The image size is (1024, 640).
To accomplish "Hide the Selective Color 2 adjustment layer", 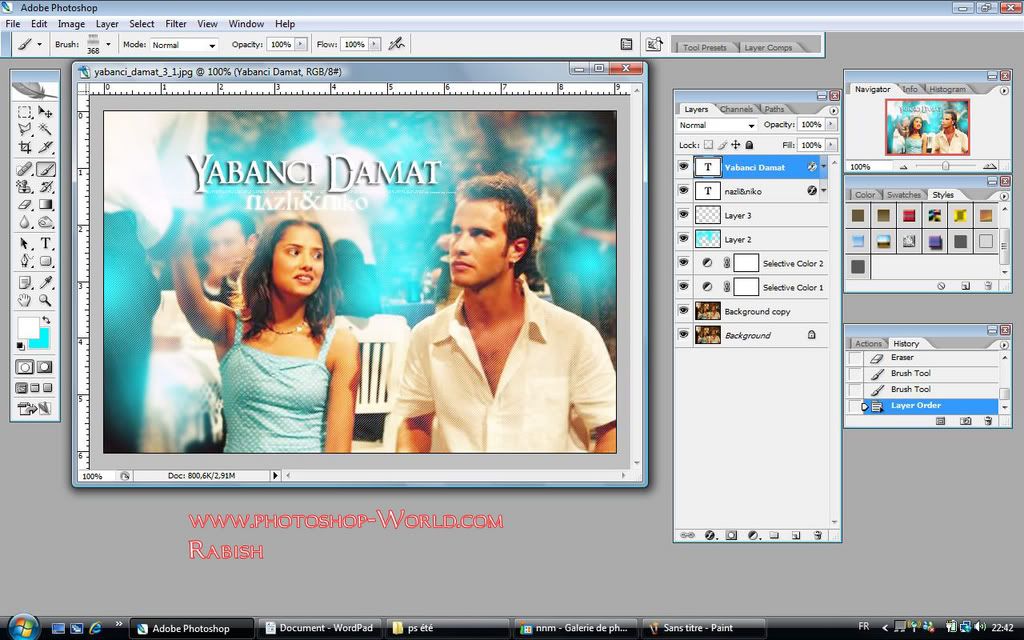I will point(683,263).
